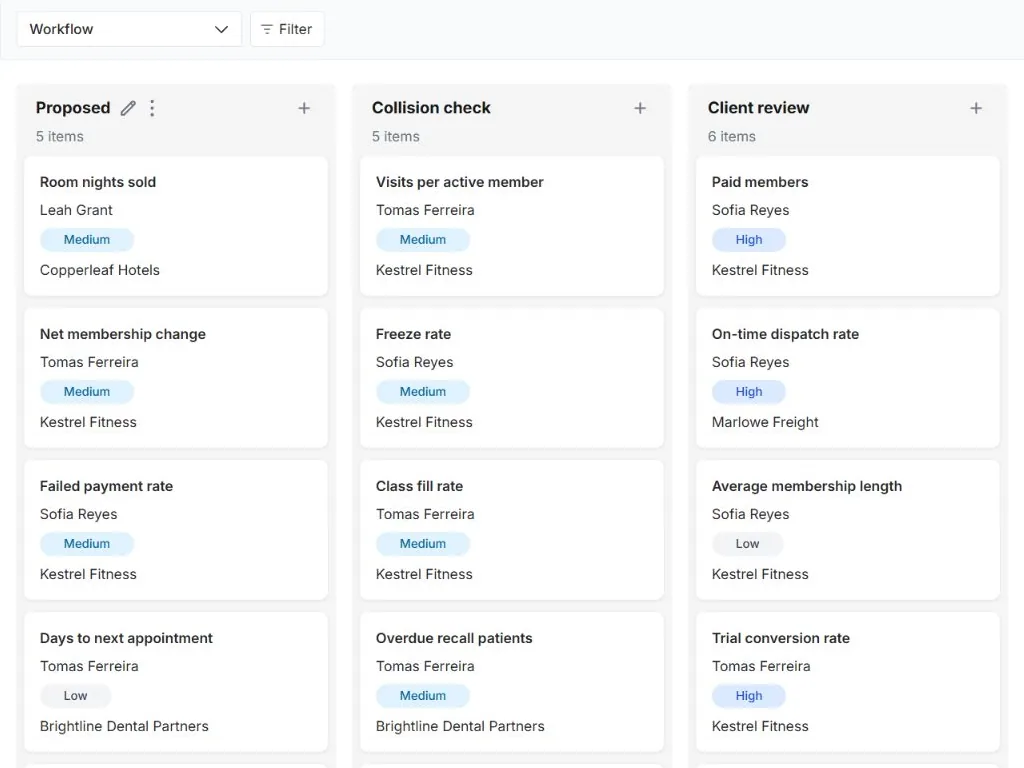This screenshot has height=768, width=1024.
Task: Click Sofia Reyes on Failed payment rate card
Action: 78,515
